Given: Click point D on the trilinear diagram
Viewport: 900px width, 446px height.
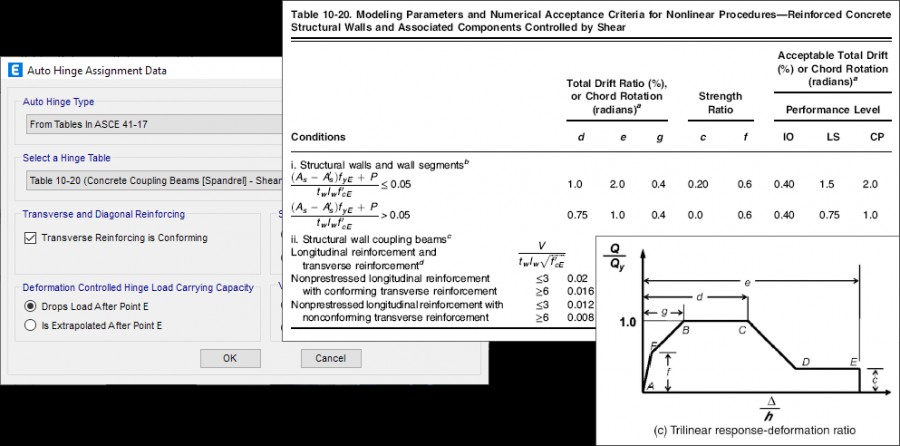Looking at the screenshot, I should pyautogui.click(x=805, y=362).
